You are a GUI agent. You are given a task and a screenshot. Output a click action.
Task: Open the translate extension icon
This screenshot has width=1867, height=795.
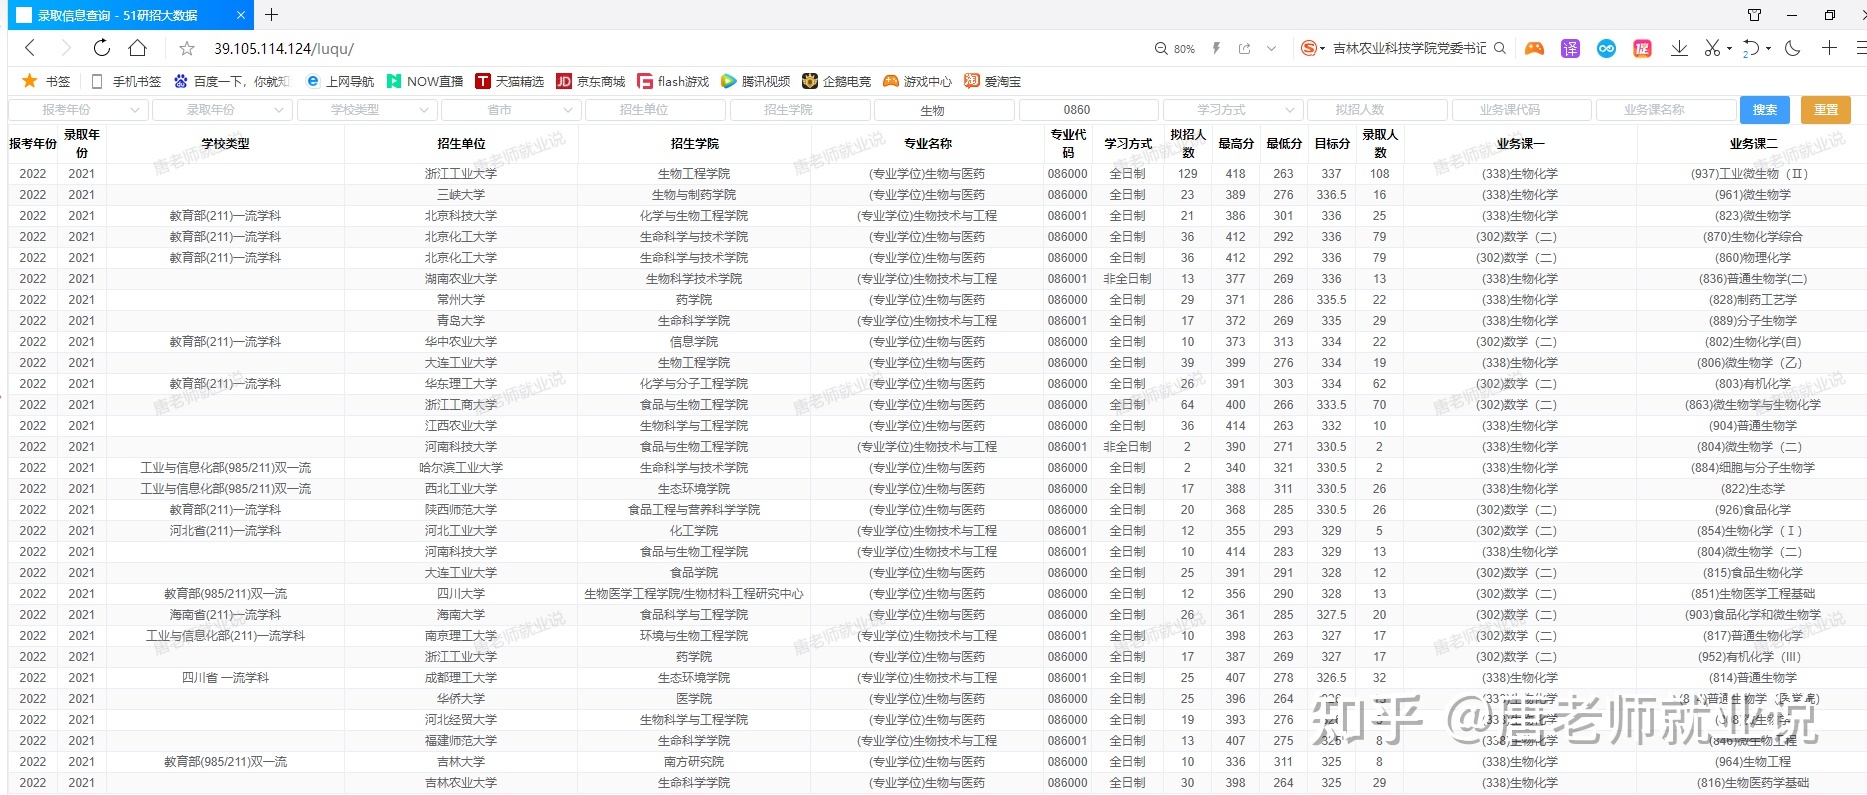click(x=1570, y=48)
